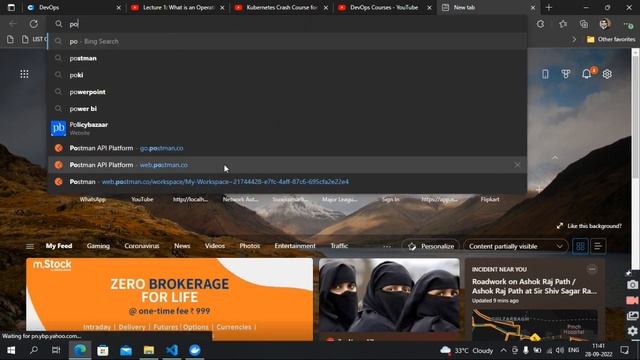Switch to DevOps Courses - YouTube tab
The image size is (640, 360).
pyautogui.click(x=385, y=7)
